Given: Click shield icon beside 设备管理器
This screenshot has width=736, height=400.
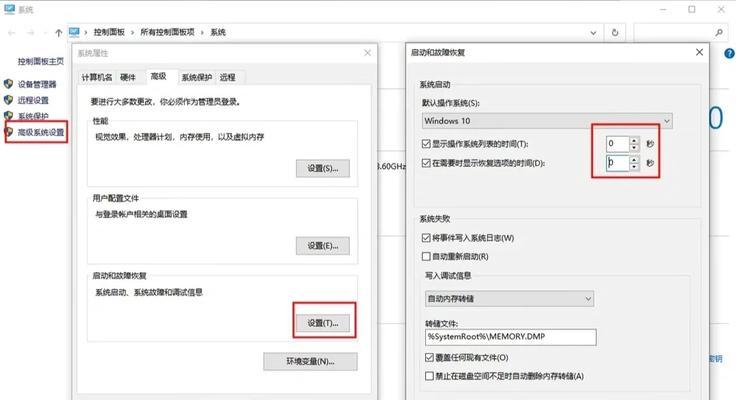Looking at the screenshot, I should [8, 84].
